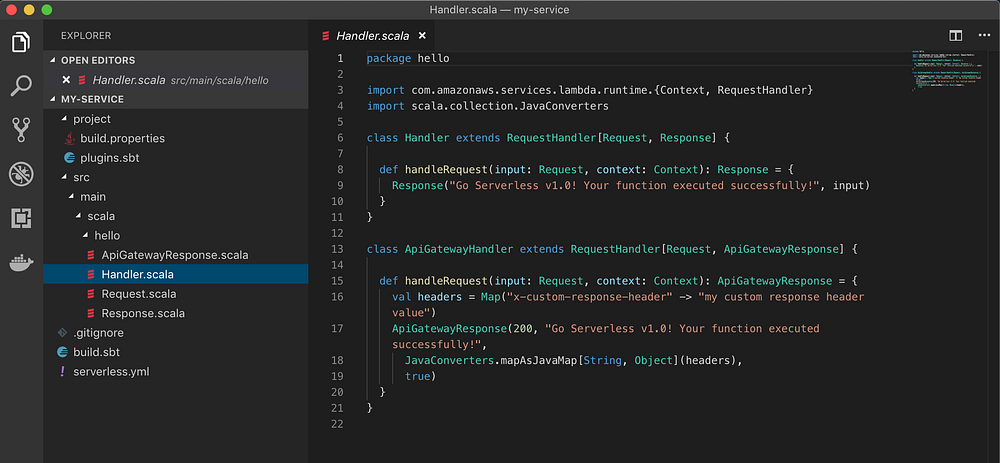This screenshot has height=463, width=1000.
Task: Close the Handler.scala editor tab
Action: tap(422, 36)
